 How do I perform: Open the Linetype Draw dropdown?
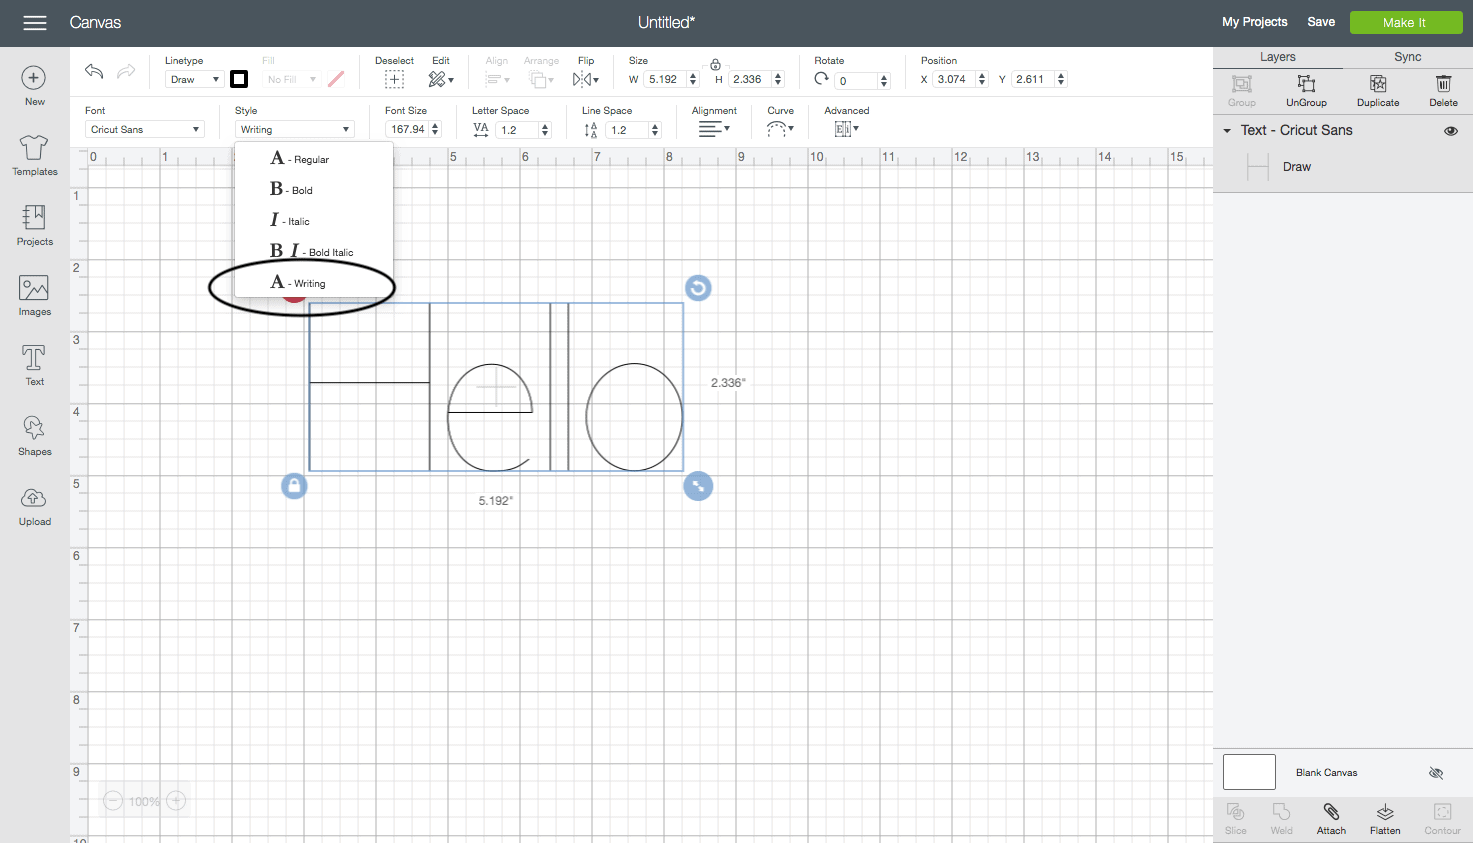[194, 79]
